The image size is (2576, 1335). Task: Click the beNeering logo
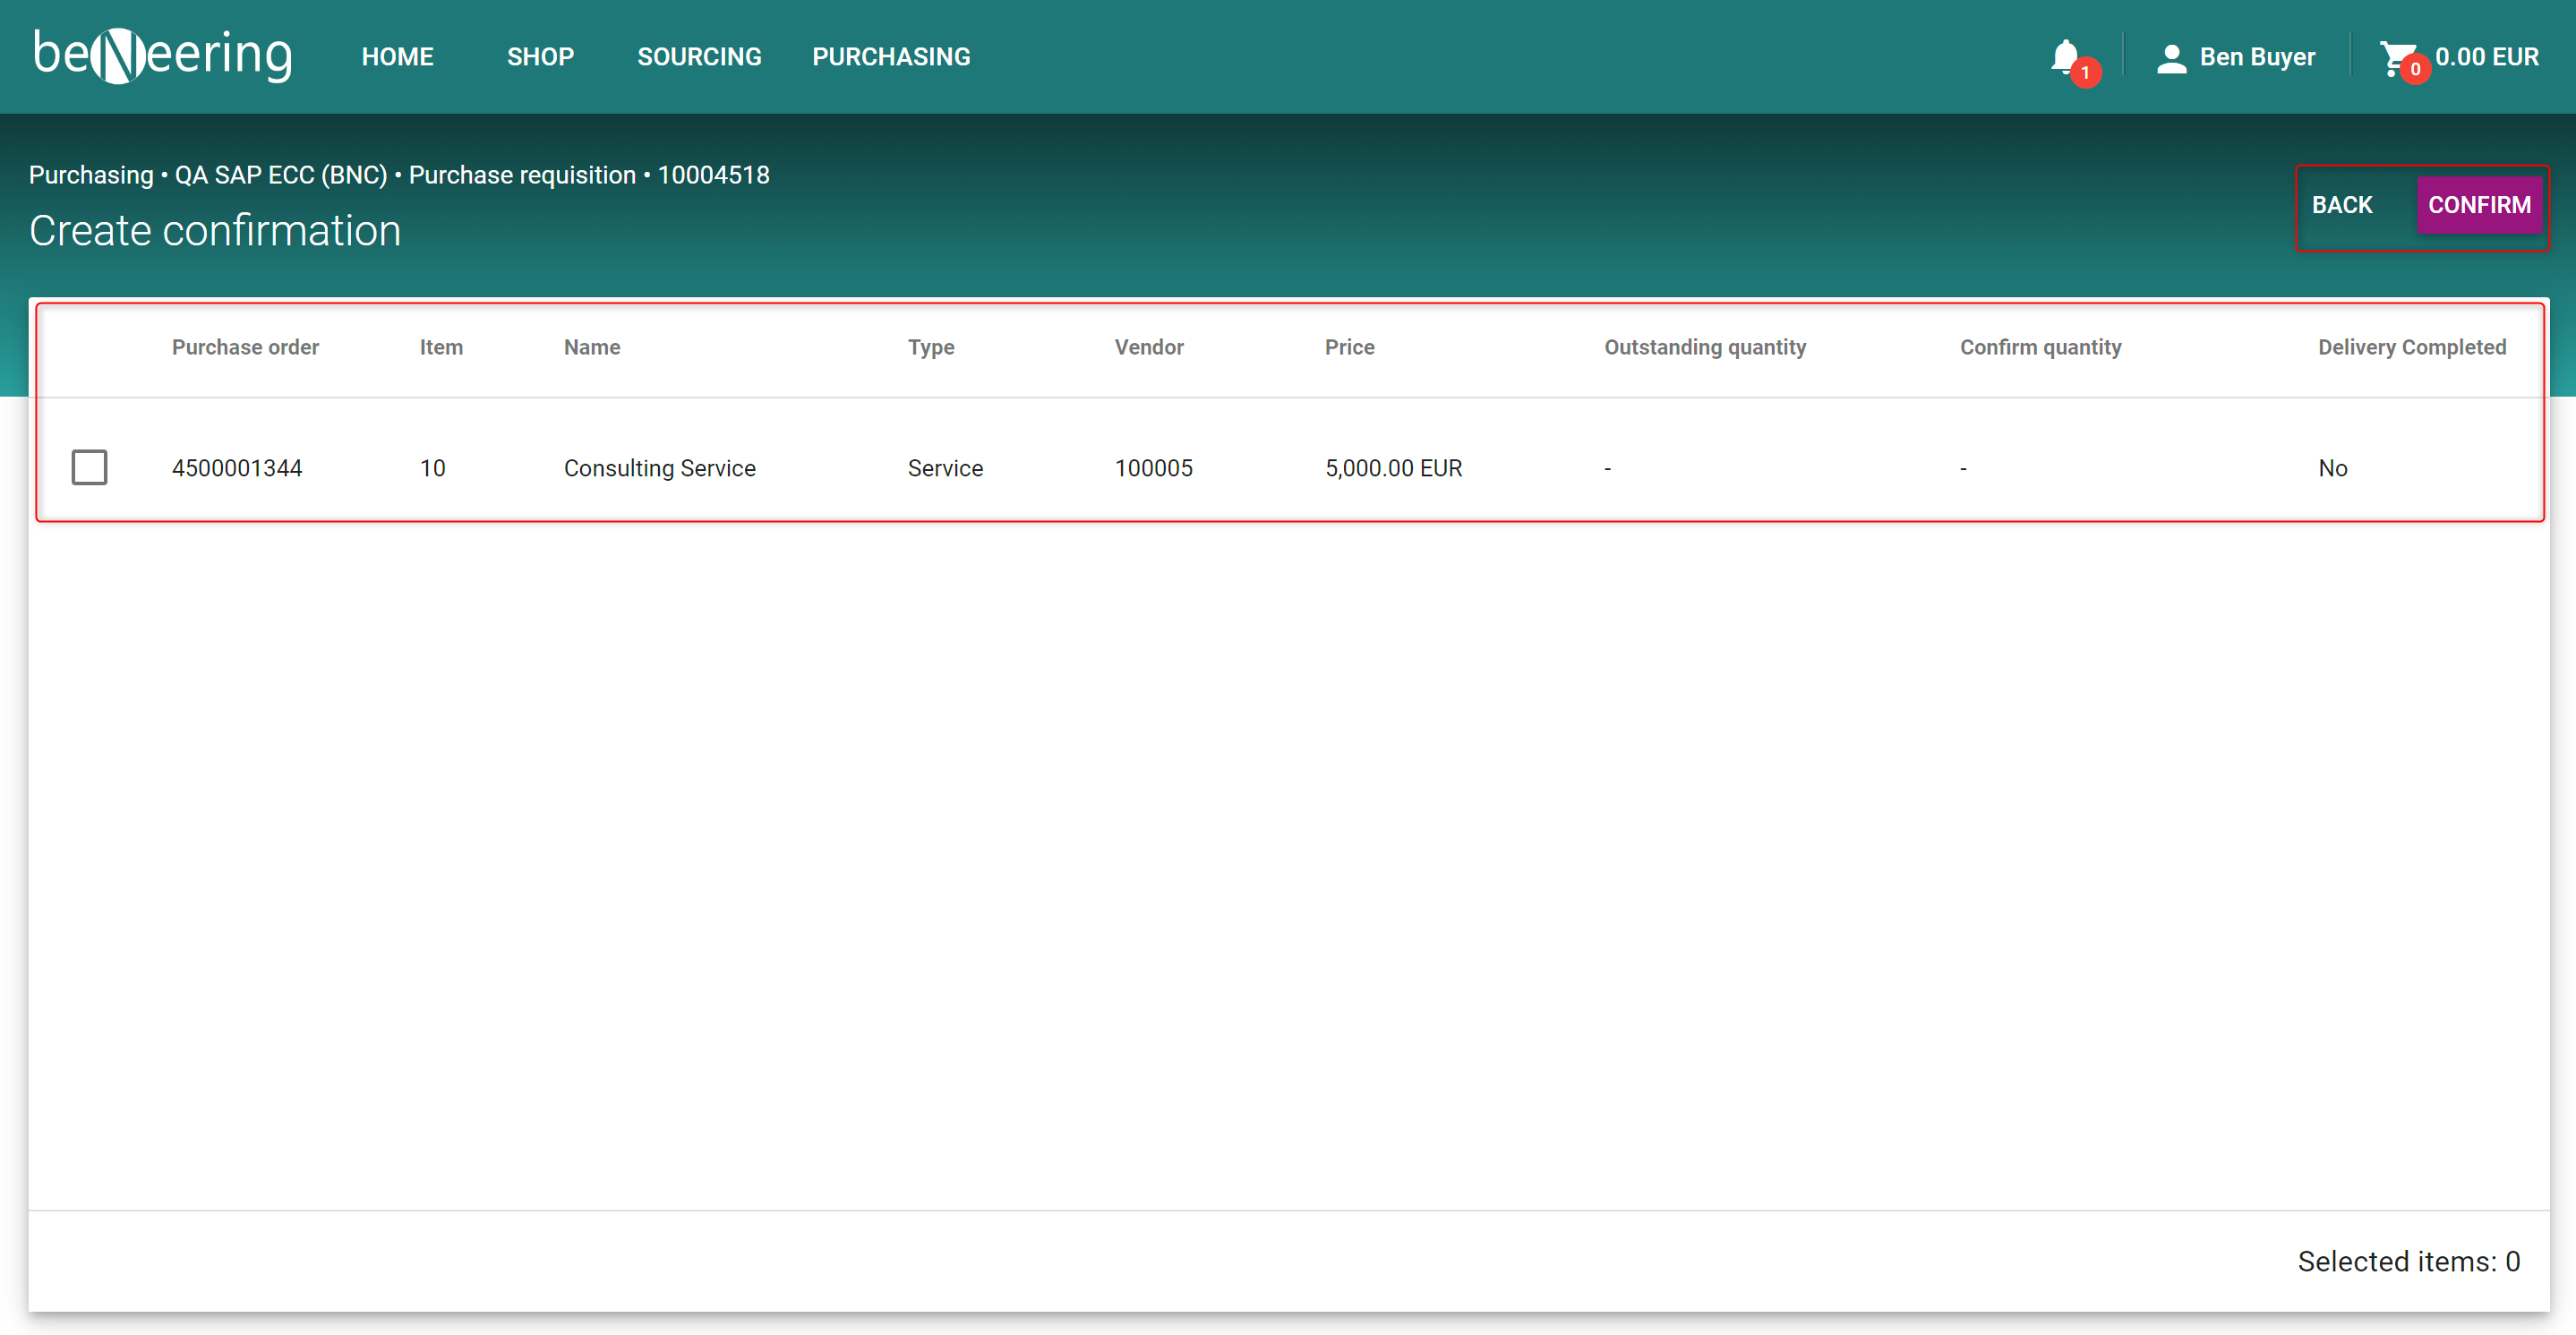click(162, 56)
